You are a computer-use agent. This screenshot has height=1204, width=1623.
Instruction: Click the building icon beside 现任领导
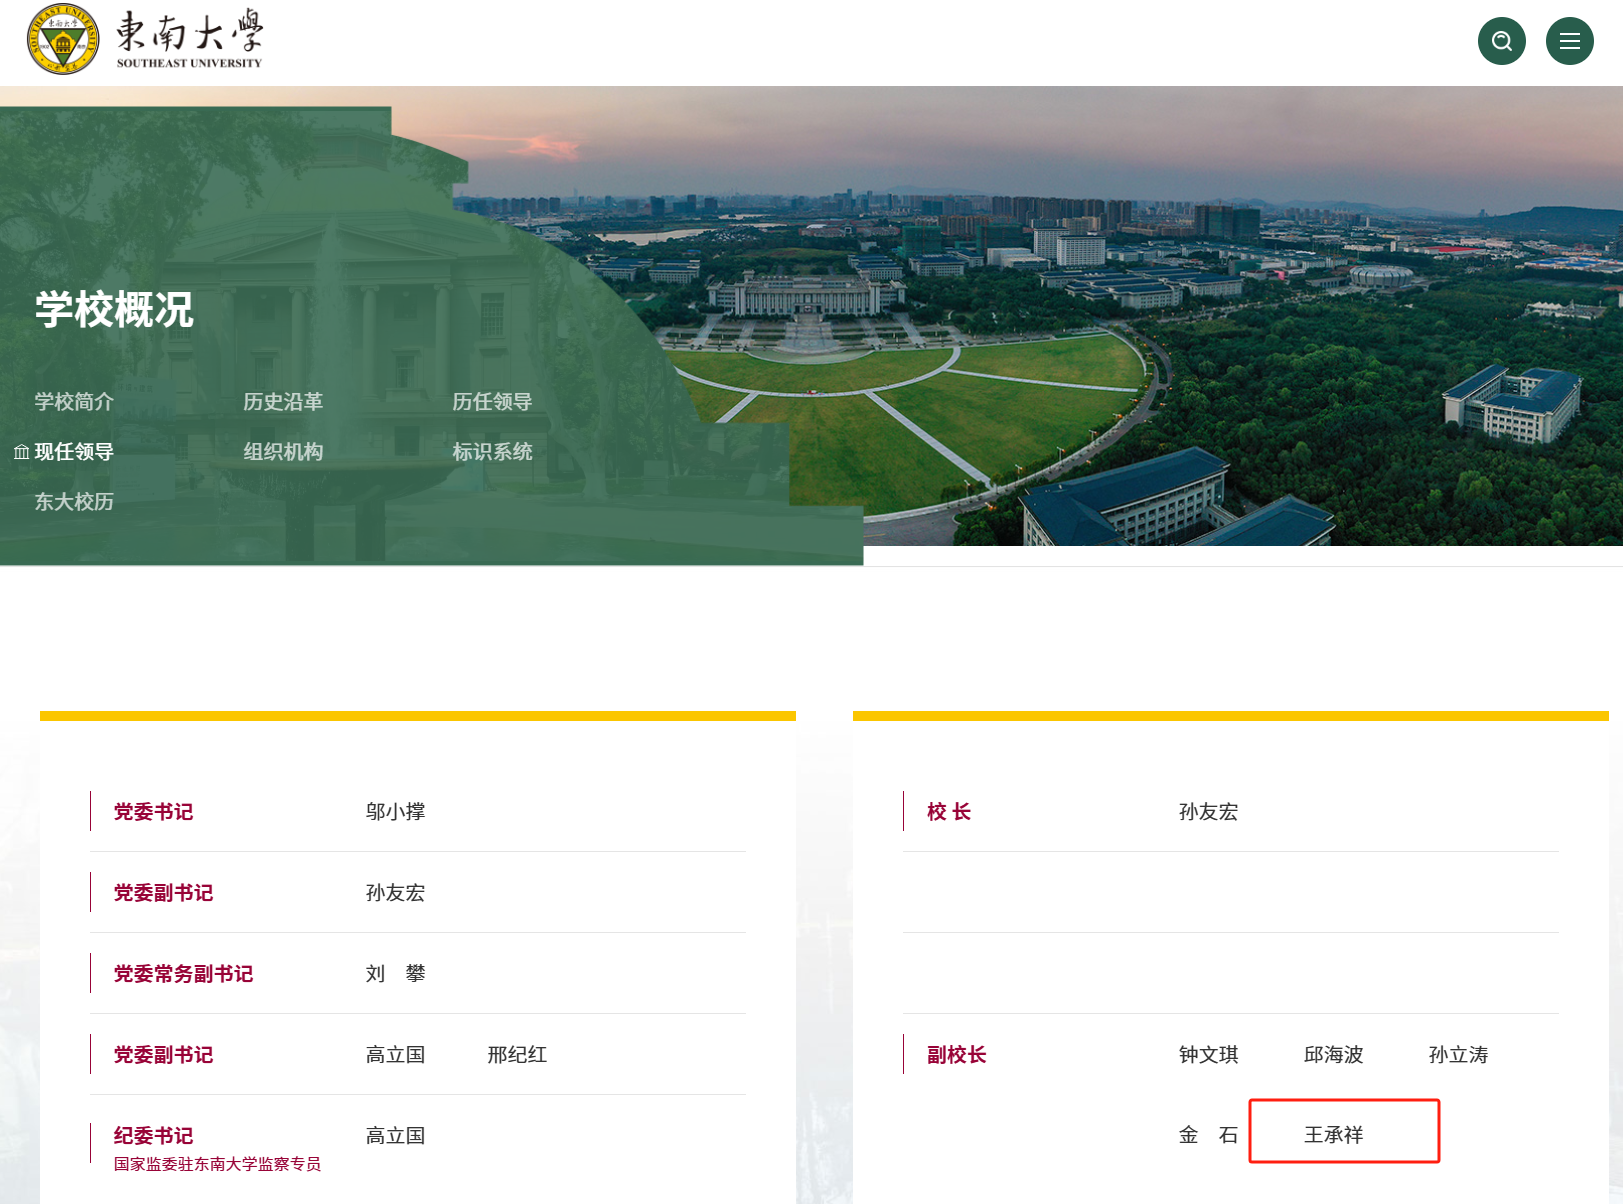coord(21,453)
